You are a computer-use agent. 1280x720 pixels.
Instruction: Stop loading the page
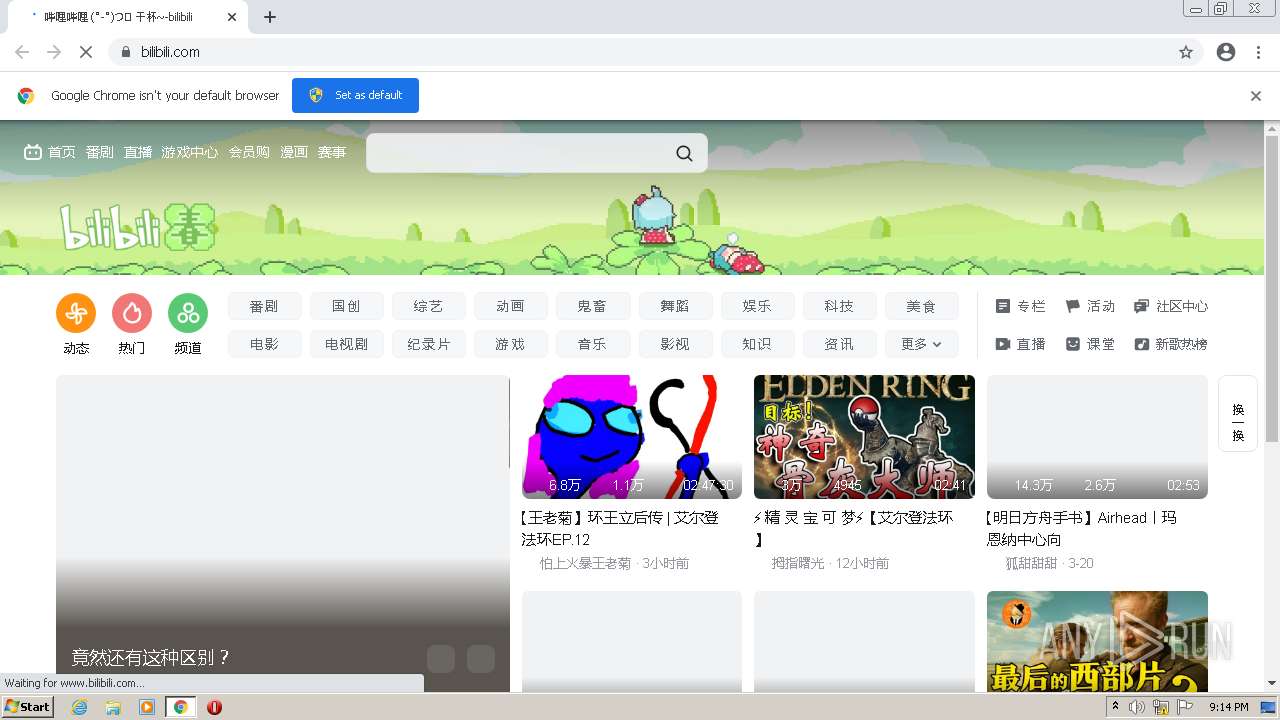pos(85,52)
